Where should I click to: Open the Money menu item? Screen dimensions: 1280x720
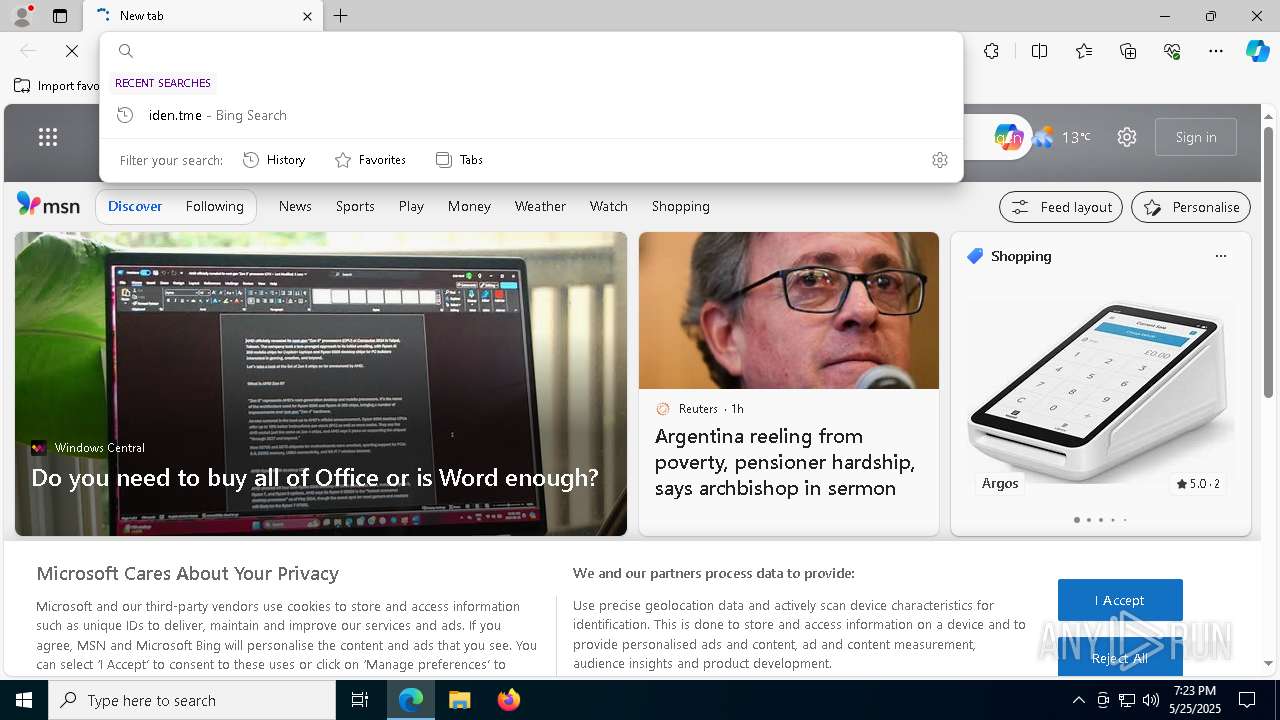(x=469, y=206)
